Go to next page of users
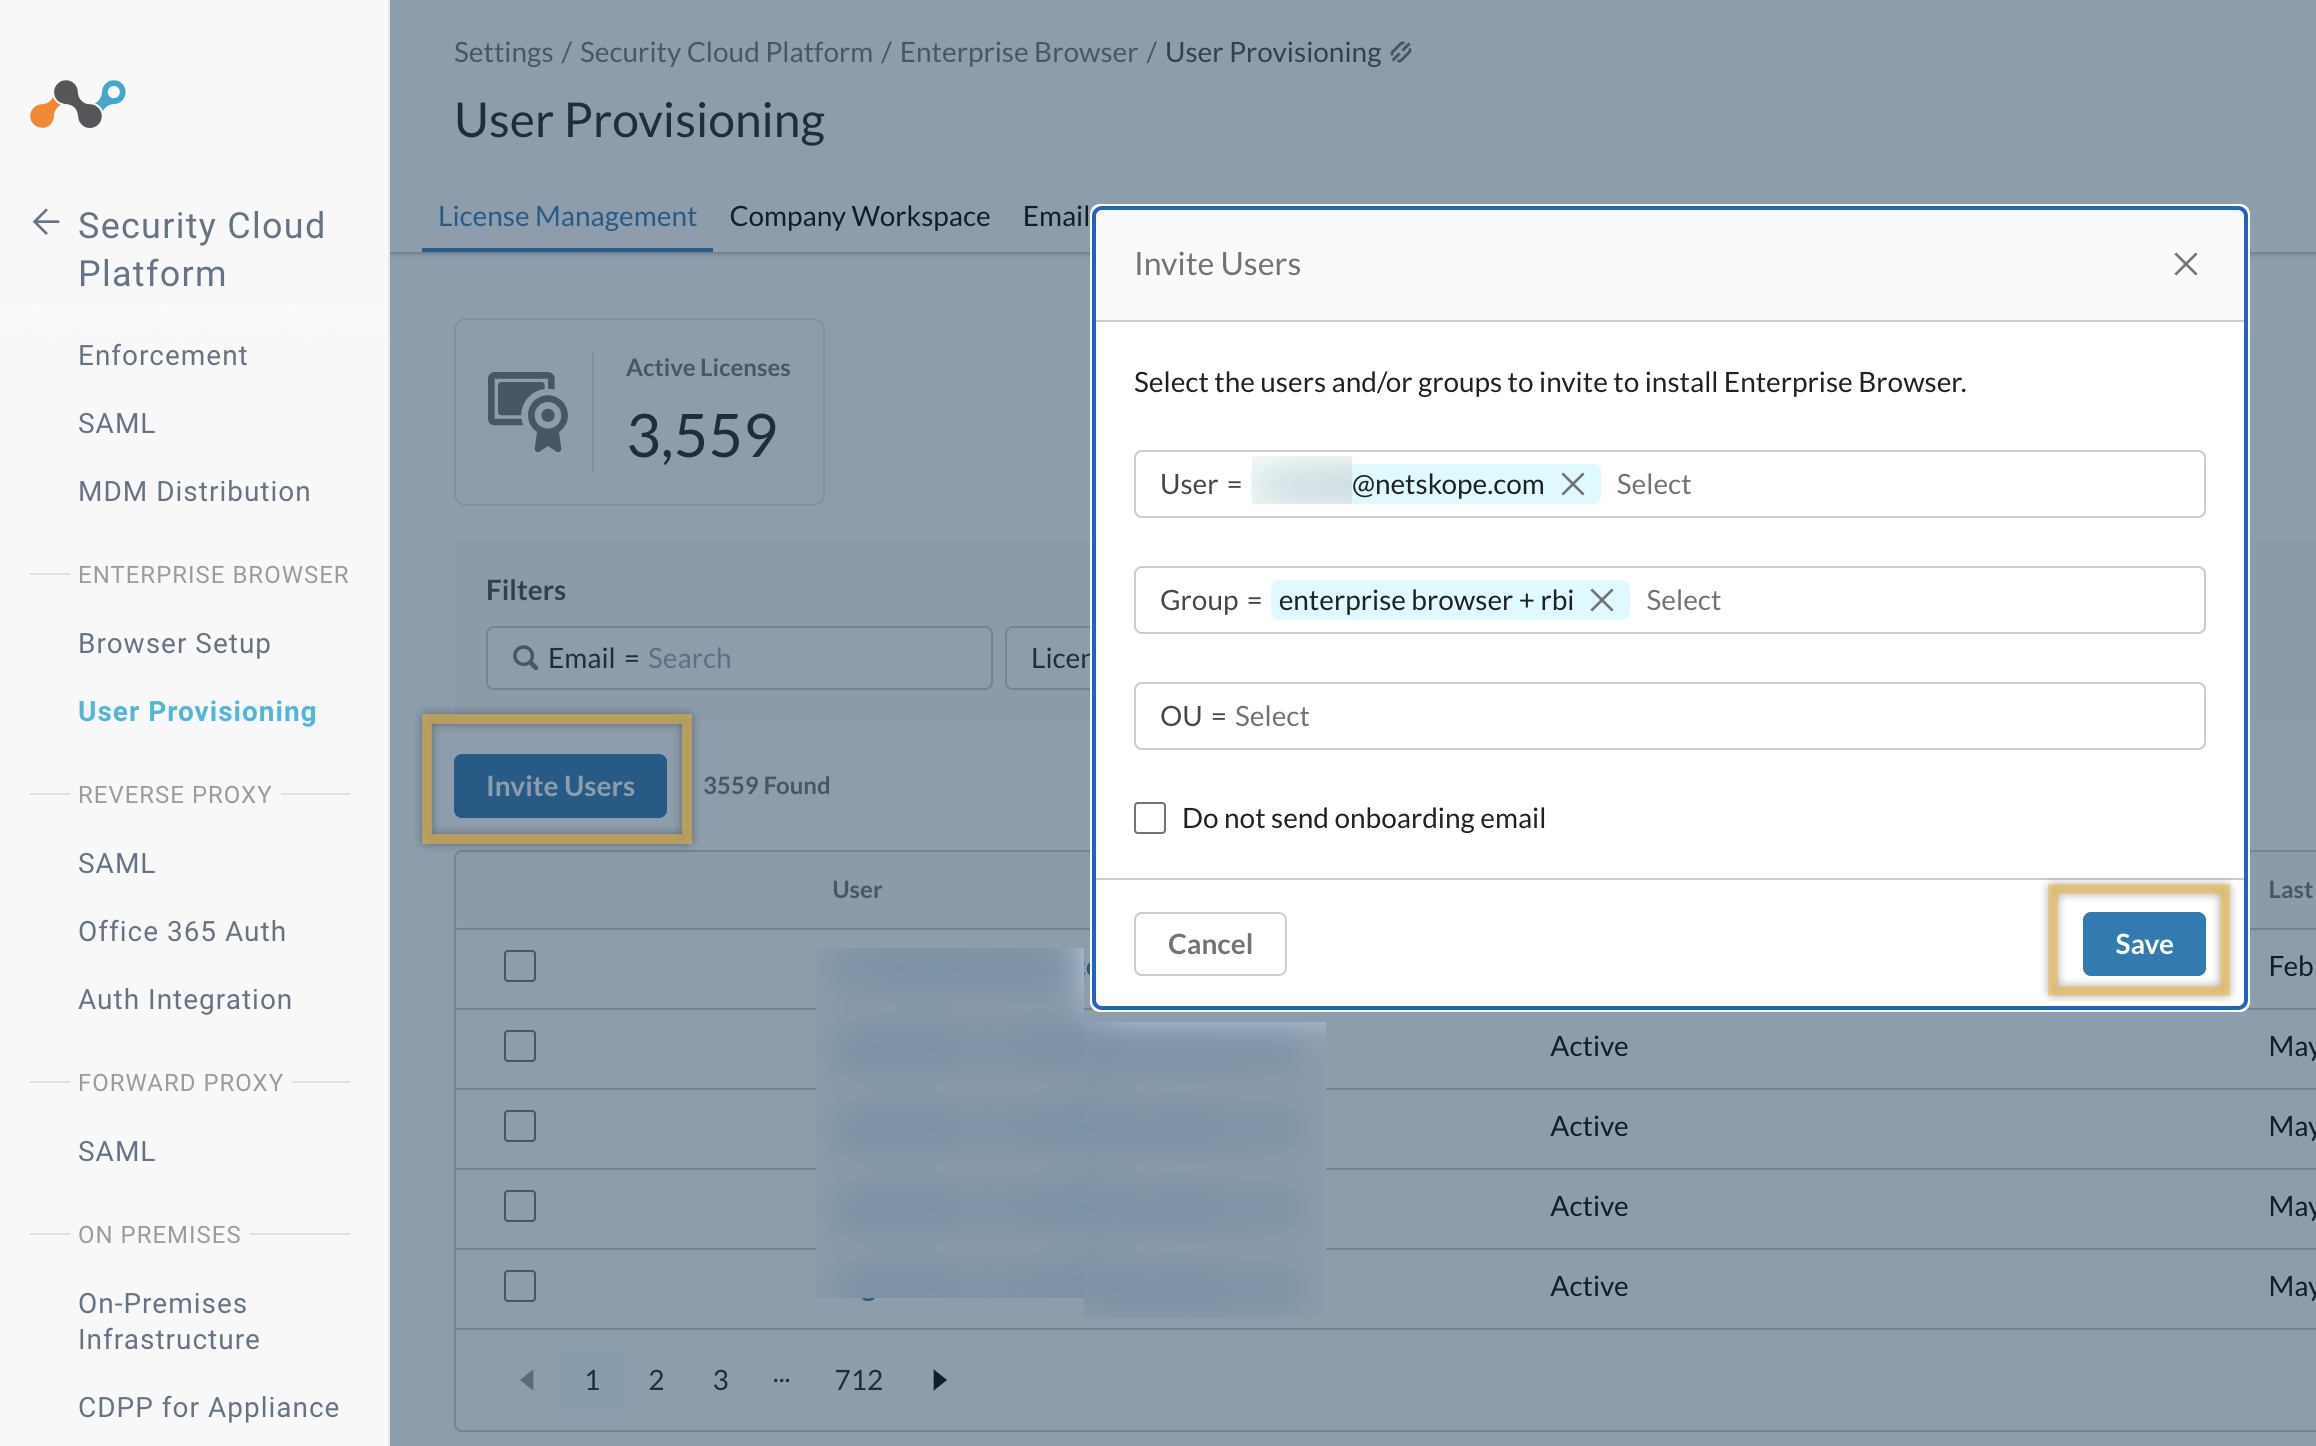 pos(938,1379)
